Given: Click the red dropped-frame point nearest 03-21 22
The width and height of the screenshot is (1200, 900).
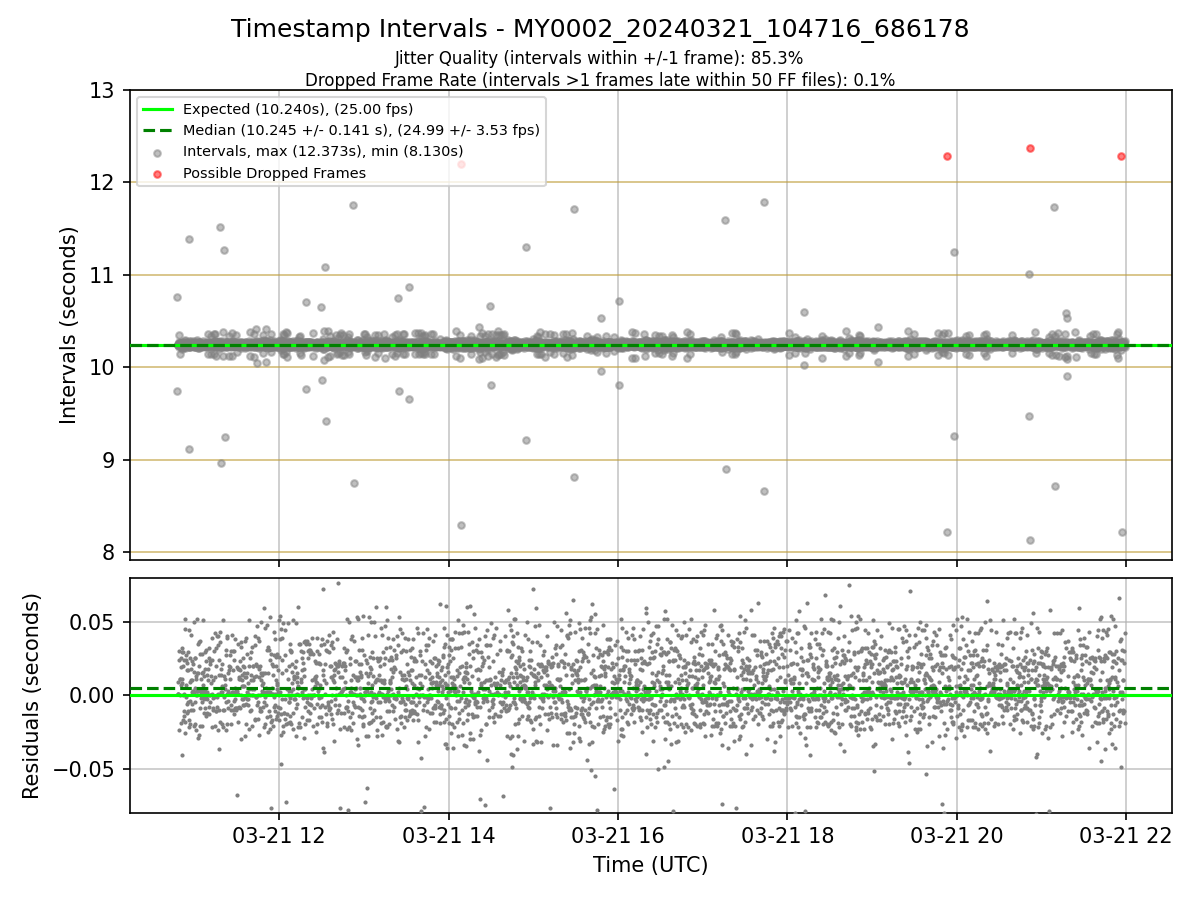Looking at the screenshot, I should [x=1121, y=156].
